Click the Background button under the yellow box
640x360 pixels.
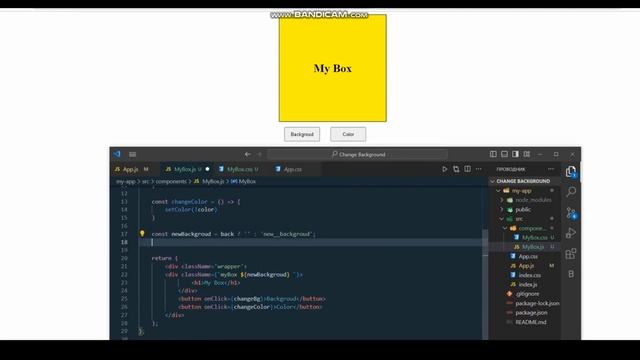[302, 134]
